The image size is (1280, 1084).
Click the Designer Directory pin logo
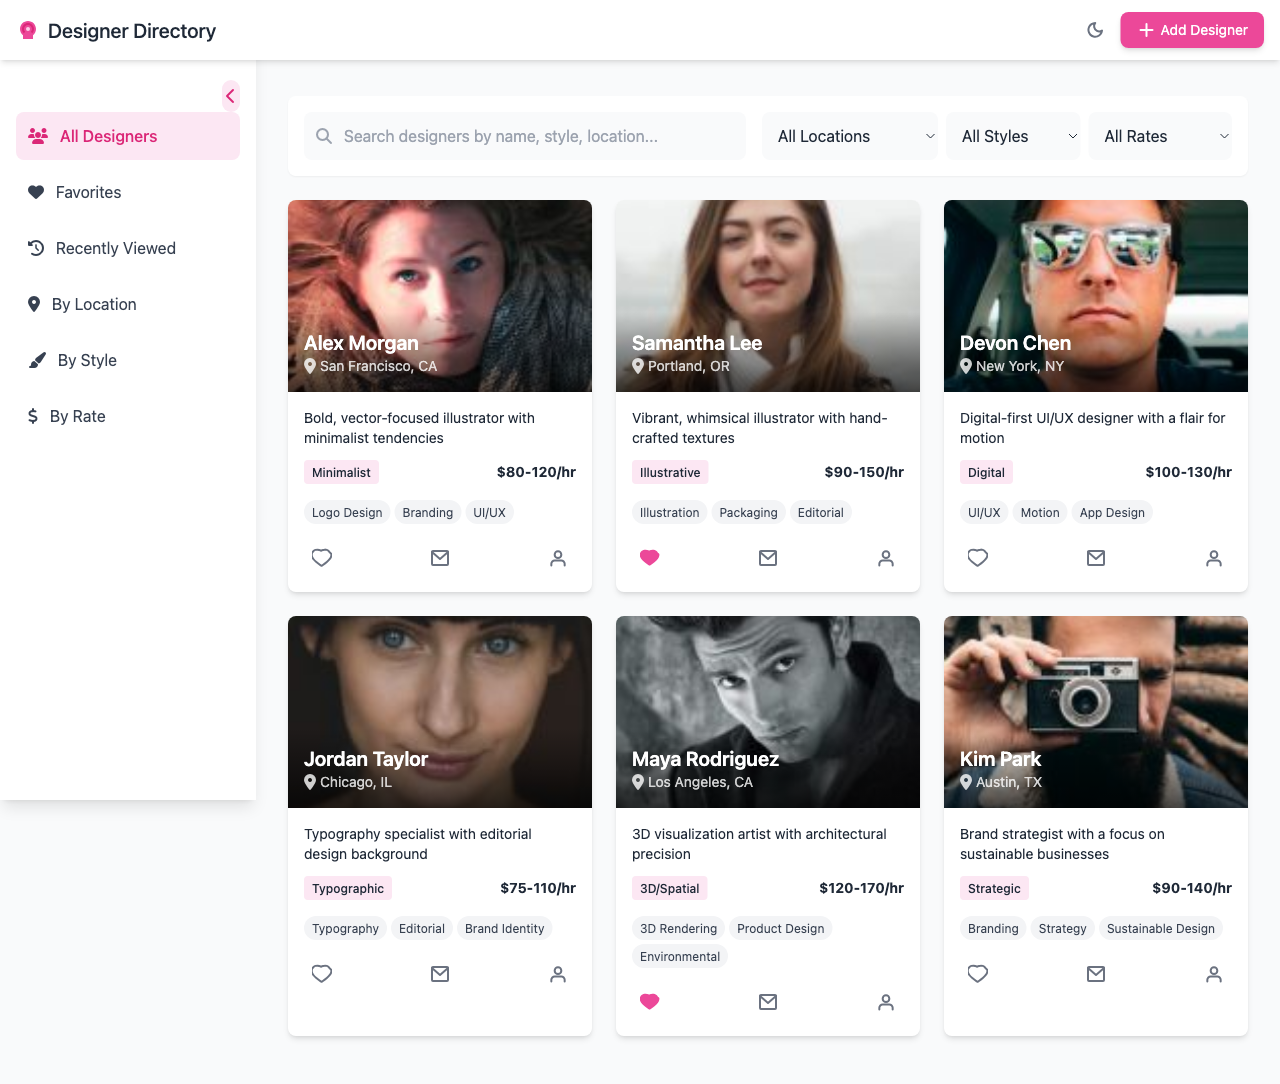(x=28, y=30)
